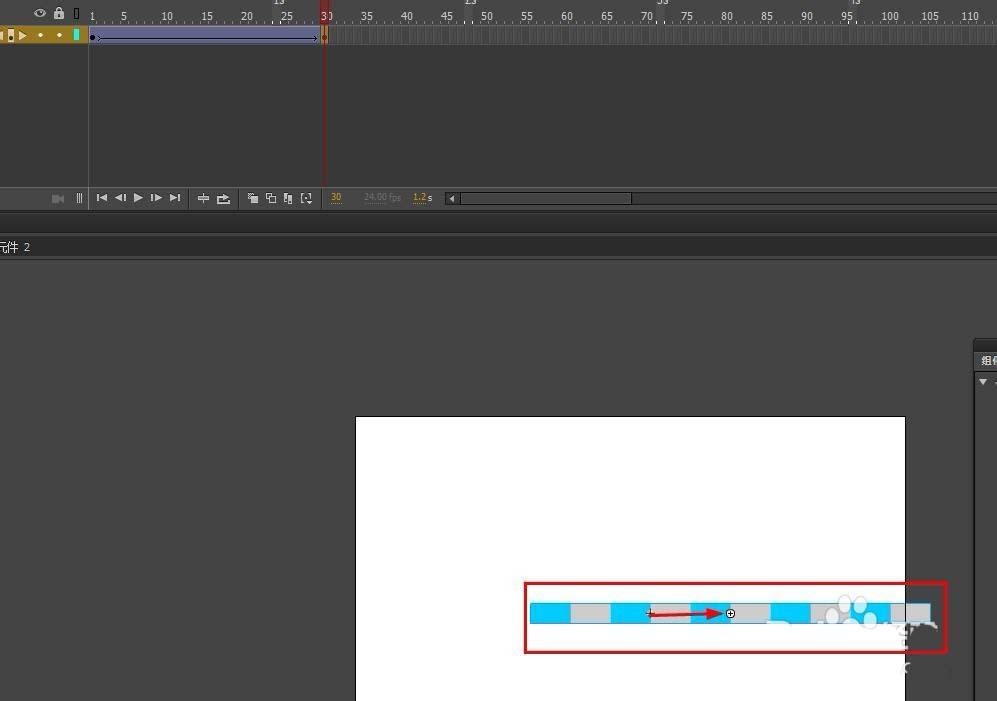Viewport: 997px width, 701px height.
Task: Toggle the layer's lock dot
Action: 59,35
